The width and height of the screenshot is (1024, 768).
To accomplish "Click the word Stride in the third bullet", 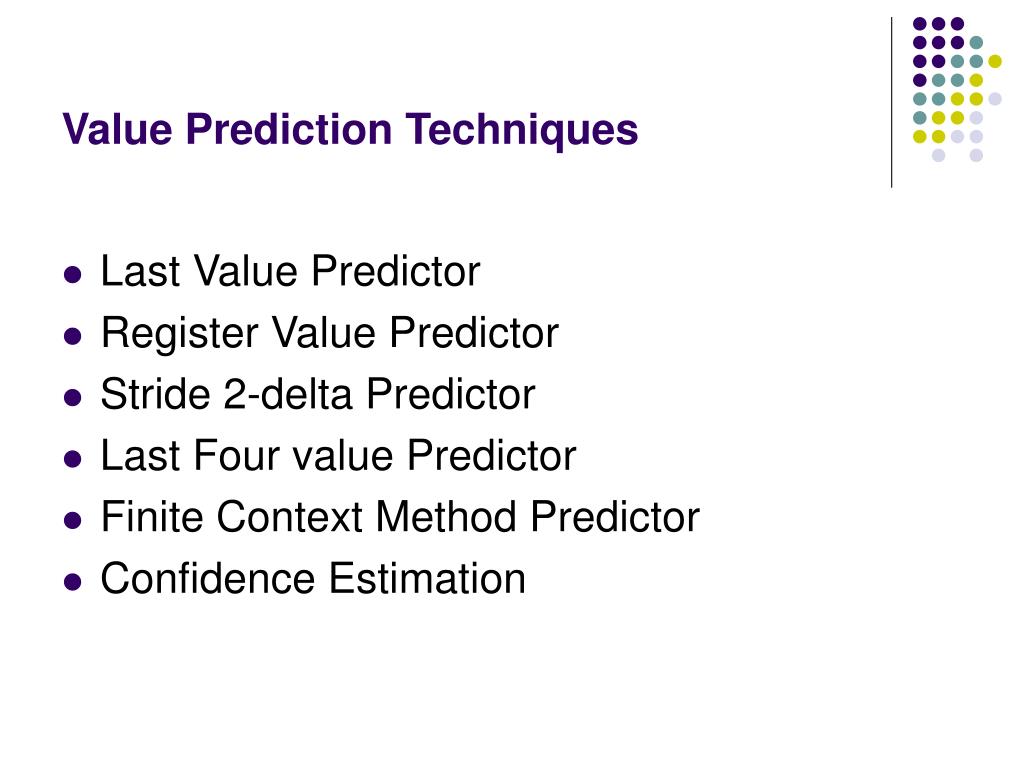I will pos(155,394).
